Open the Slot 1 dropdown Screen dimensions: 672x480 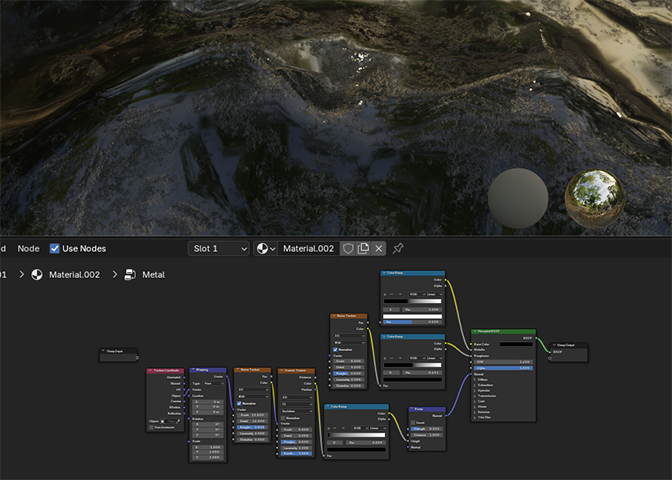pyautogui.click(x=219, y=248)
